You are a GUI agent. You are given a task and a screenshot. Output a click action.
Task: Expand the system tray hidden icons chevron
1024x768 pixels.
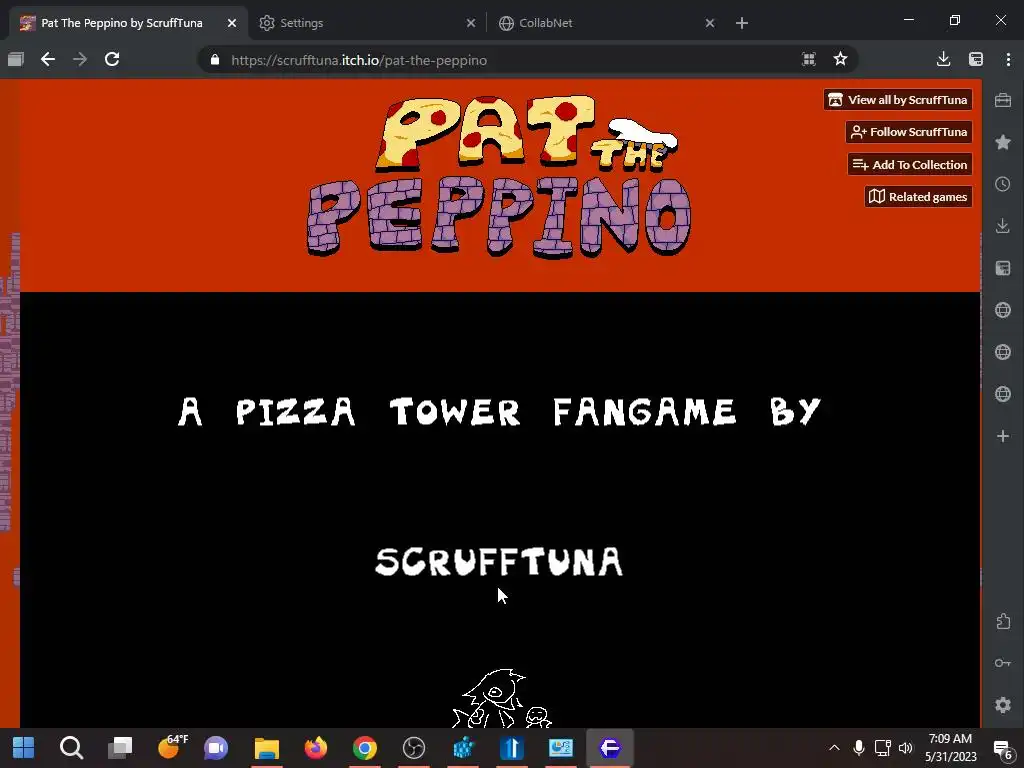pos(834,748)
